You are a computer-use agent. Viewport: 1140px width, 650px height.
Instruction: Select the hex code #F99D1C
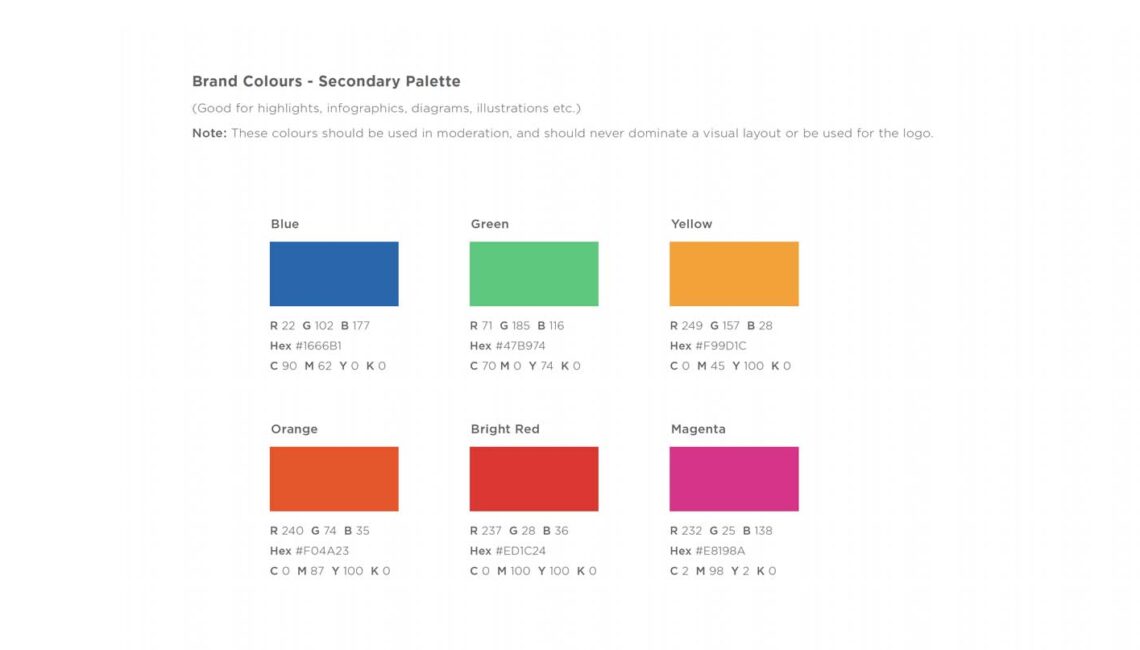pyautogui.click(x=720, y=346)
